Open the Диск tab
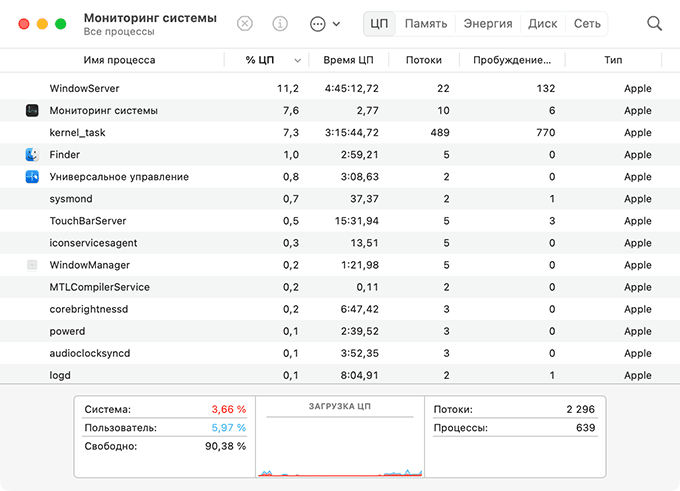 point(543,23)
